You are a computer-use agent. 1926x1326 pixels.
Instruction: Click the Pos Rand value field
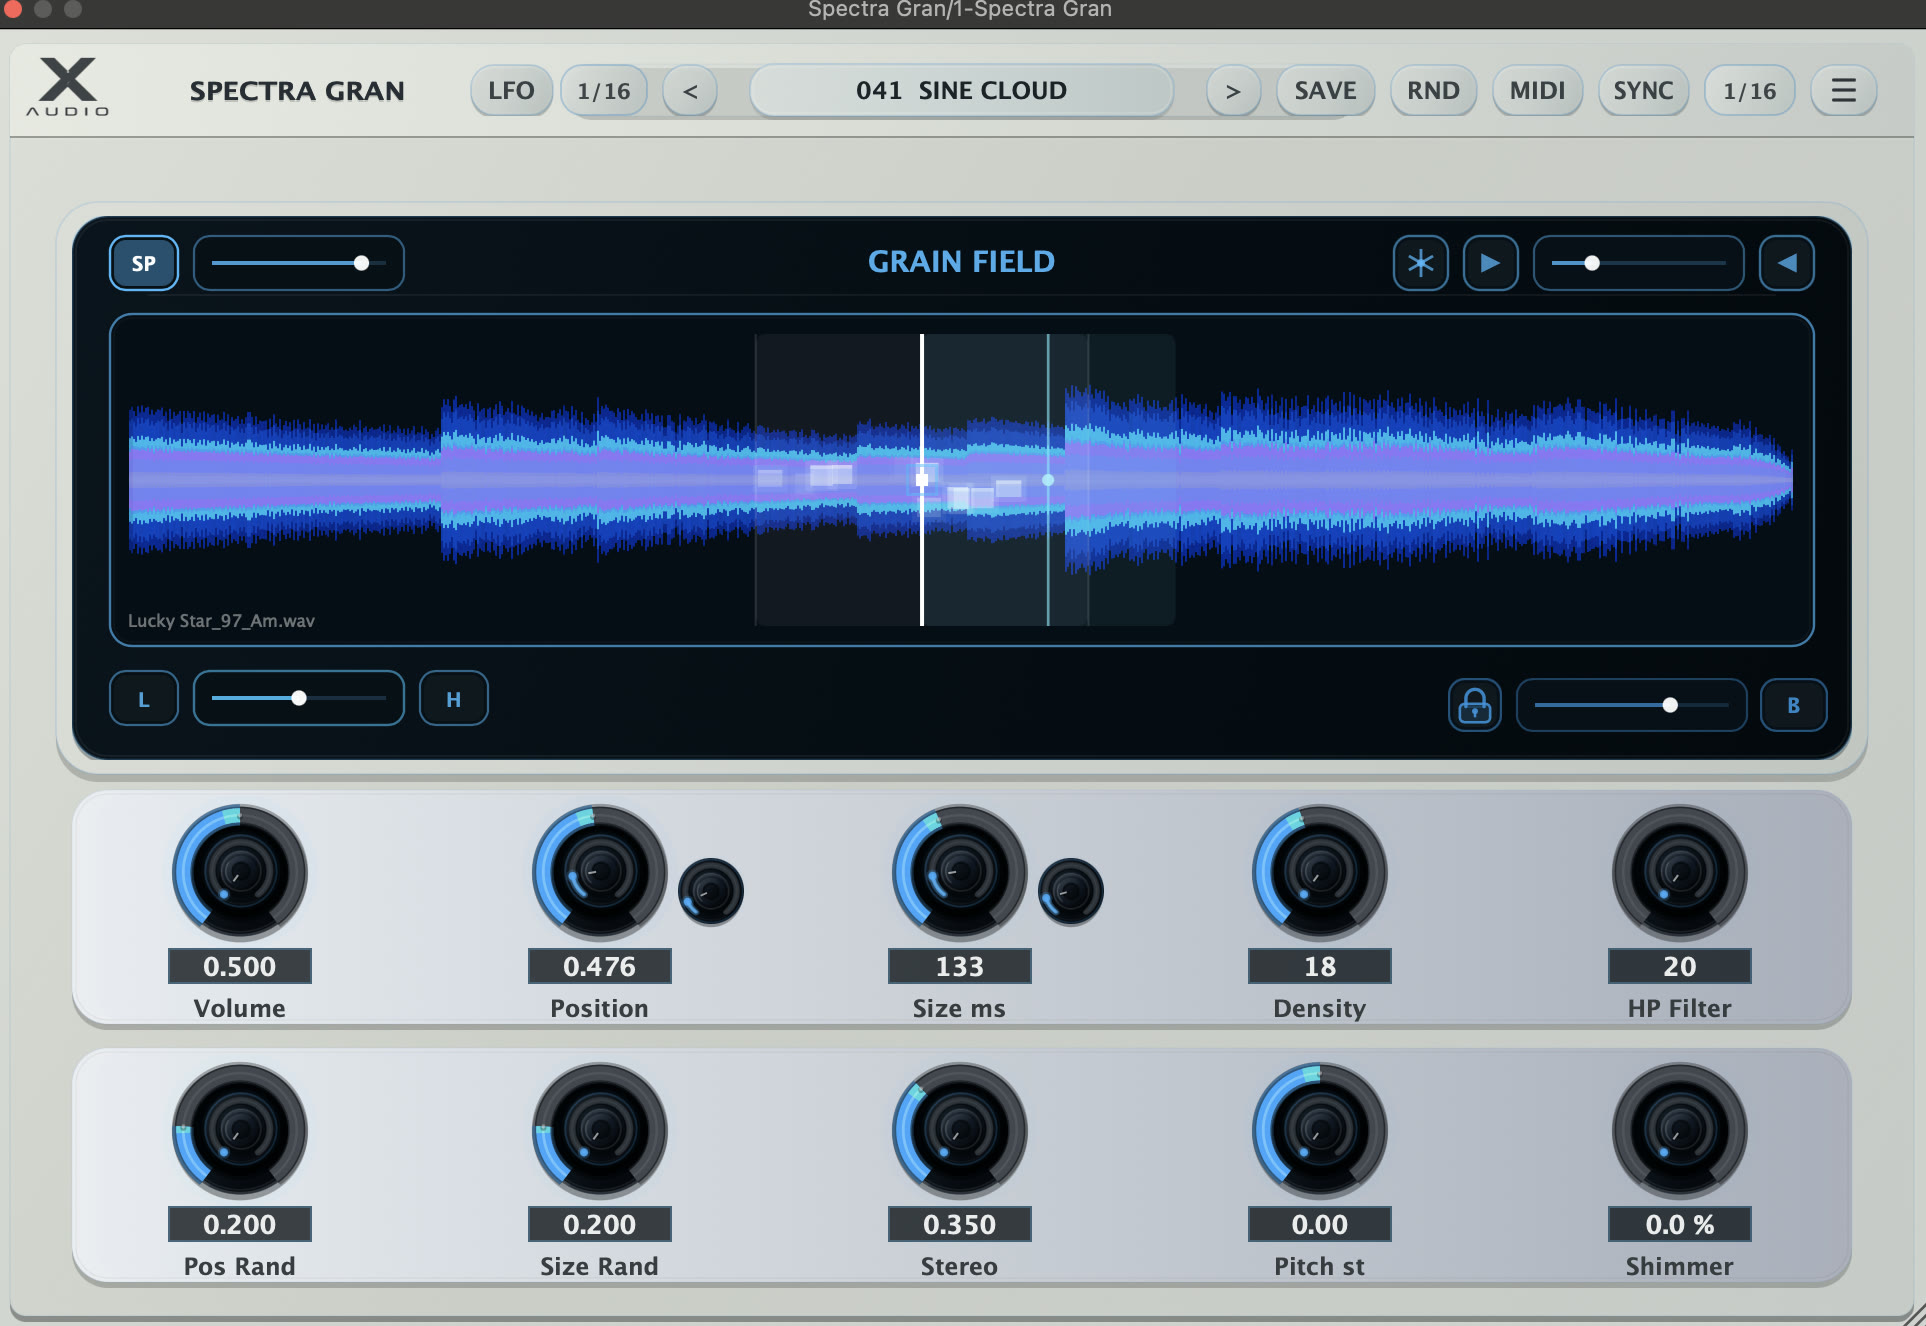pos(240,1224)
